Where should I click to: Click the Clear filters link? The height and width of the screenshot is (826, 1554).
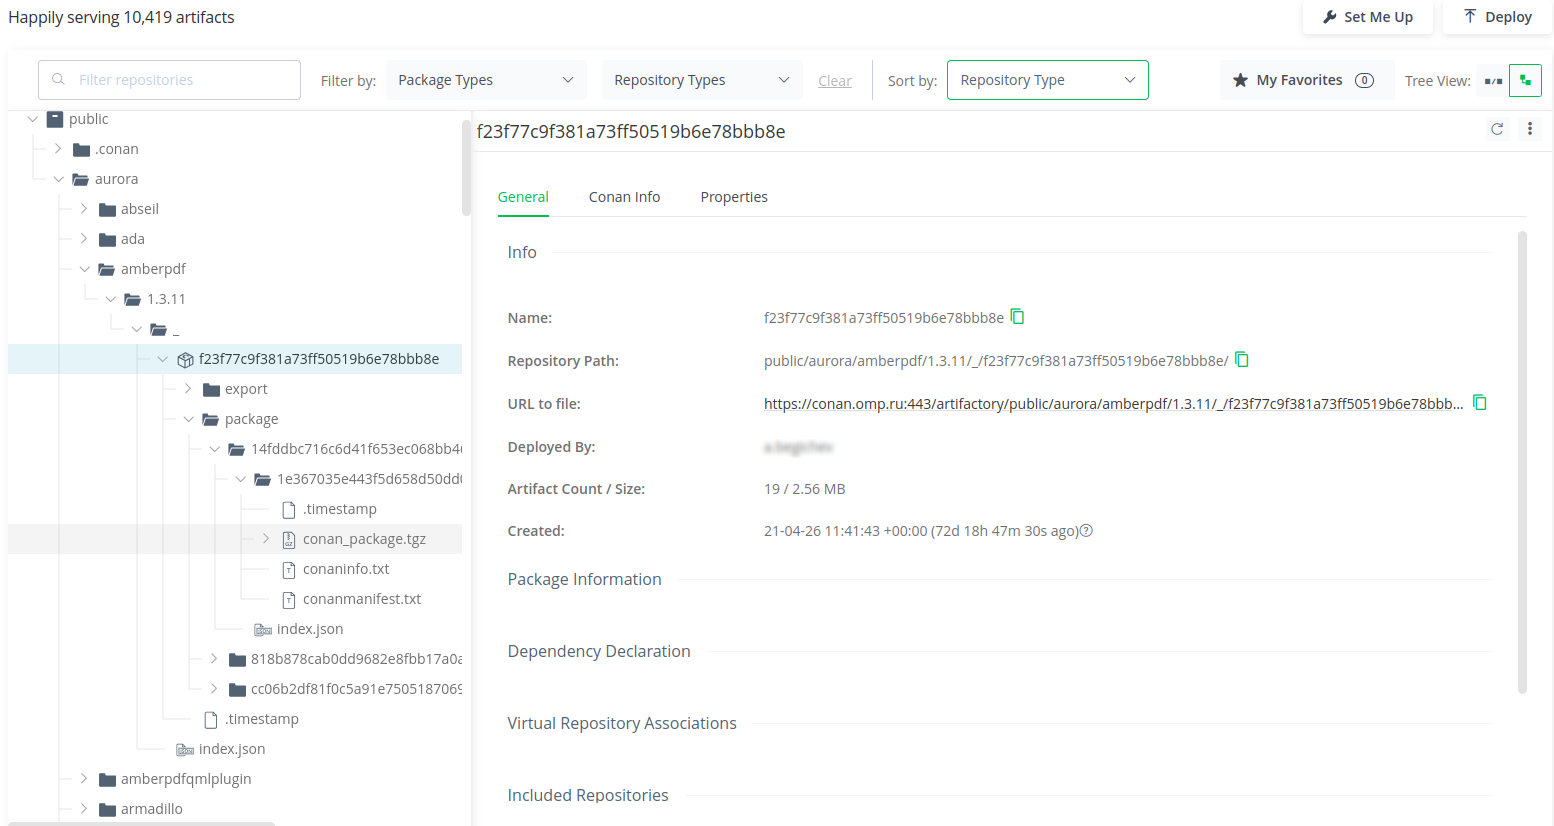835,81
